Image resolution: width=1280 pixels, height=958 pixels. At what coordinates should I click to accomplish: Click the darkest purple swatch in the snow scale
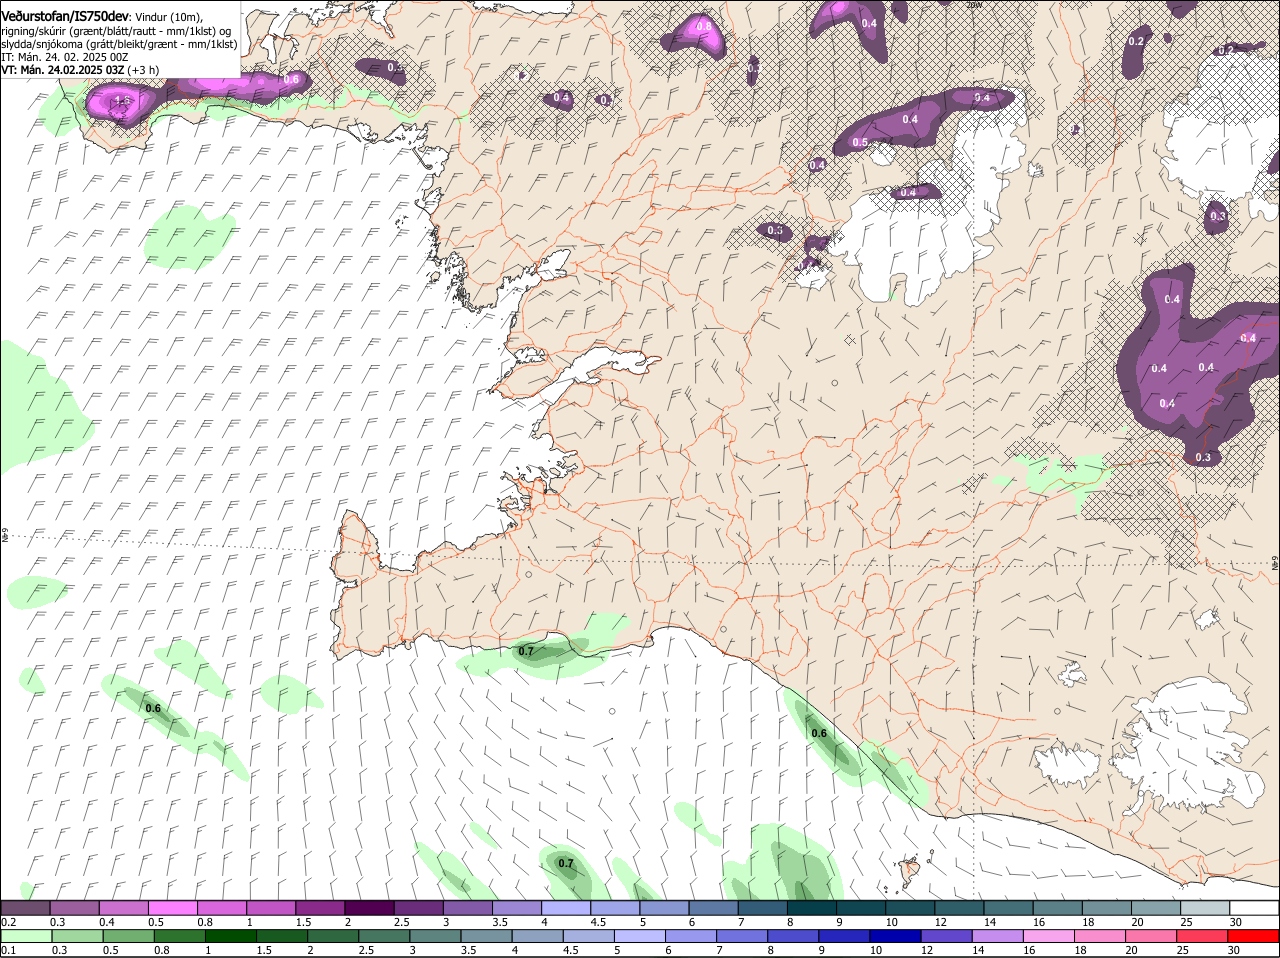[372, 907]
